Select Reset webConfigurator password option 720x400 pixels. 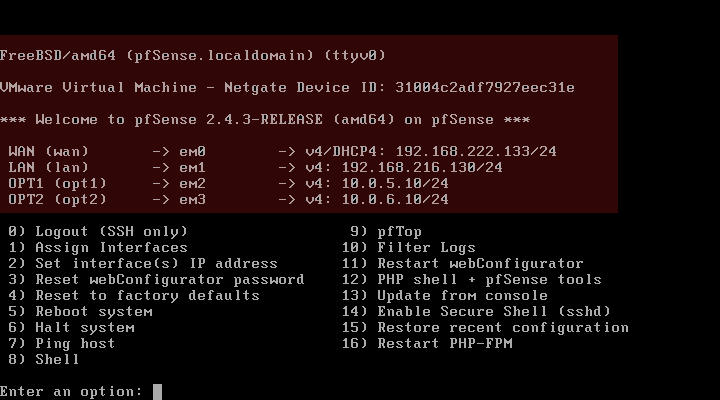(156, 280)
